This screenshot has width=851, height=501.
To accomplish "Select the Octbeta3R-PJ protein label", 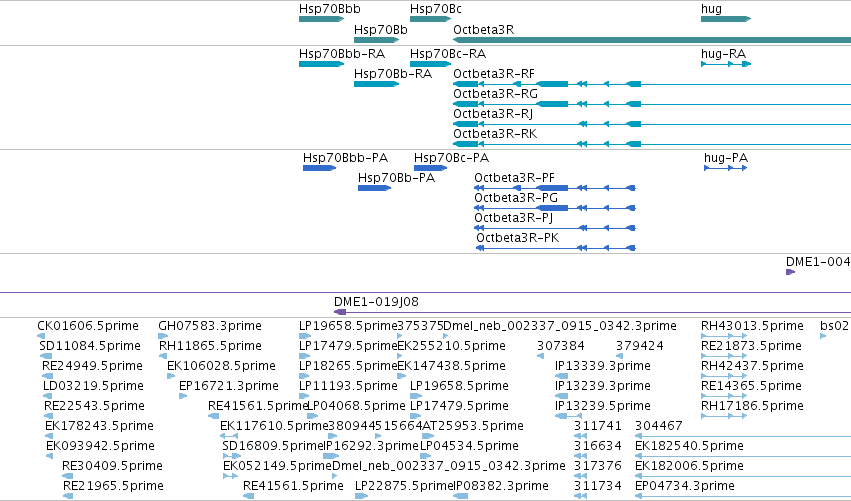I will point(513,218).
